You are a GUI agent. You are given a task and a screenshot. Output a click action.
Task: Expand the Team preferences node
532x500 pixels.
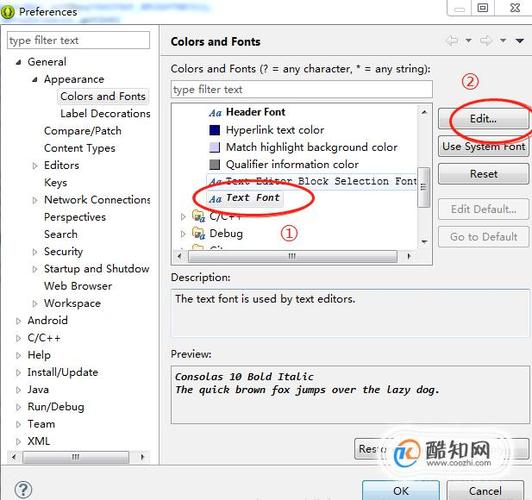click(x=18, y=424)
